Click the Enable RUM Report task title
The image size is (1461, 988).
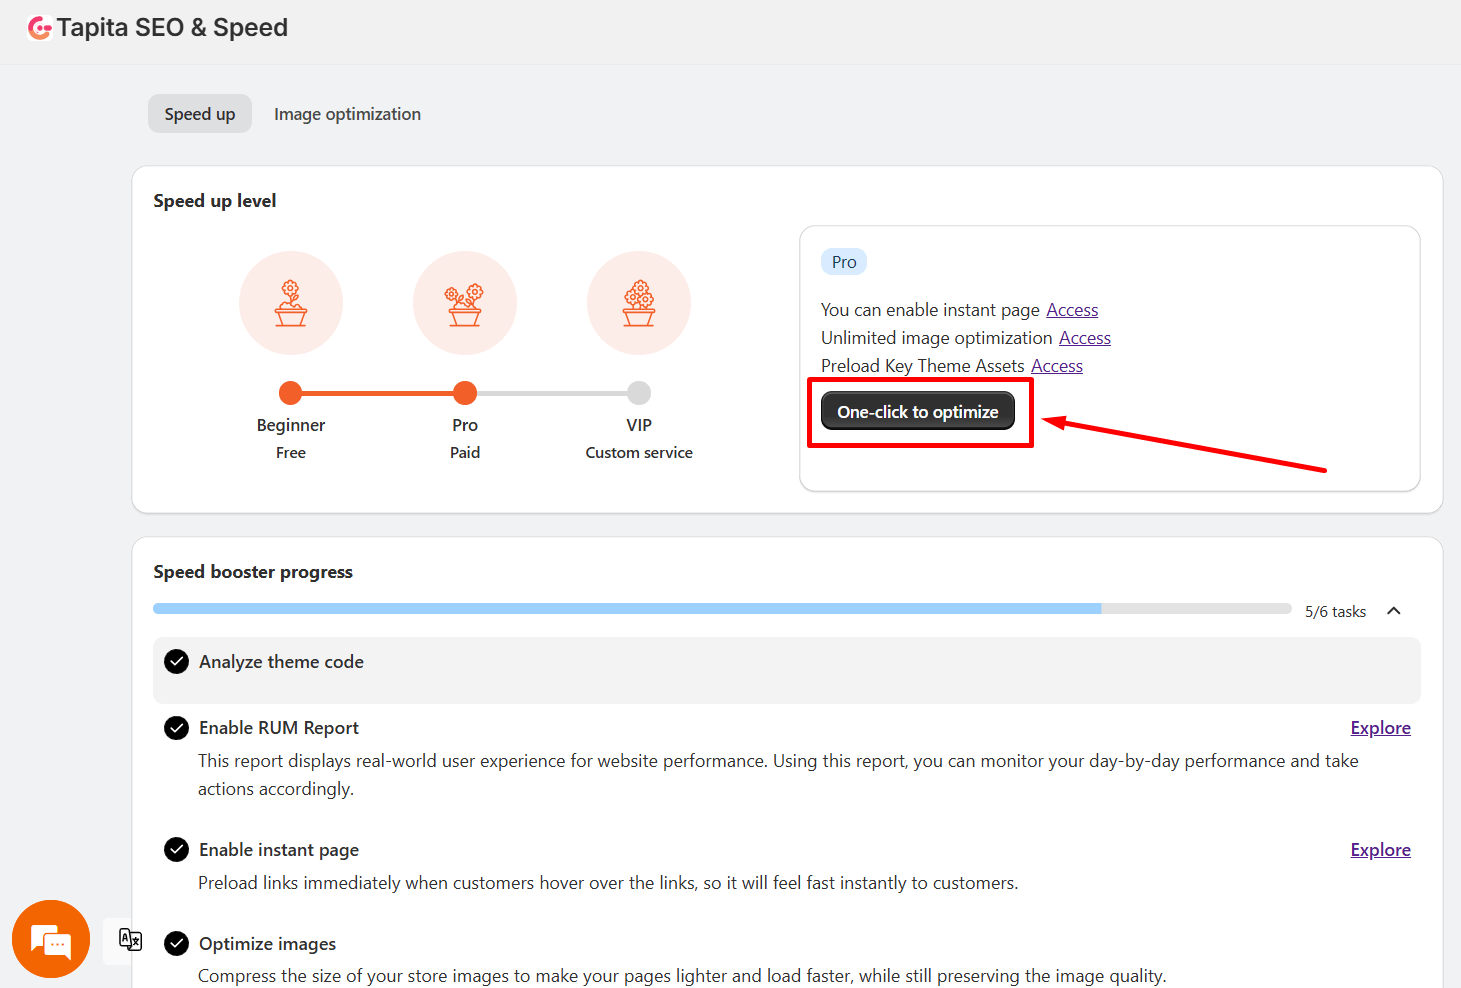pyautogui.click(x=279, y=728)
